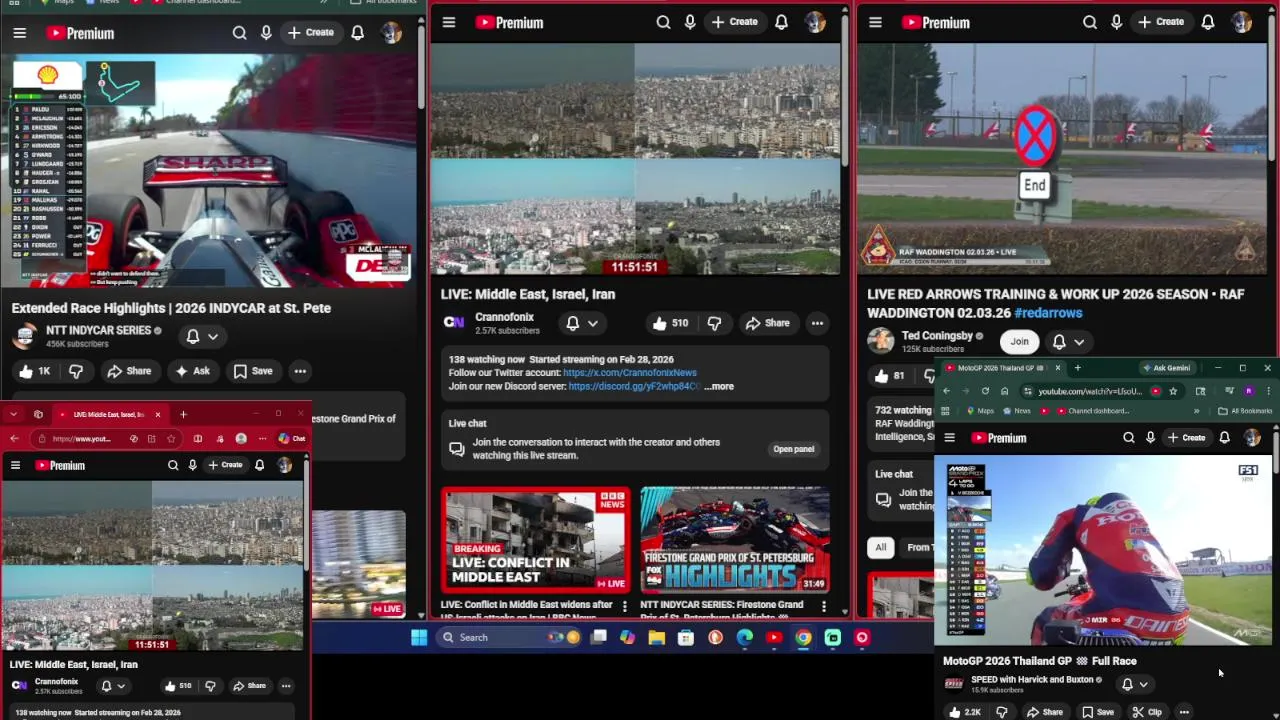
Task: Click the account avatar in the Red Arrows window
Action: coord(1242,22)
